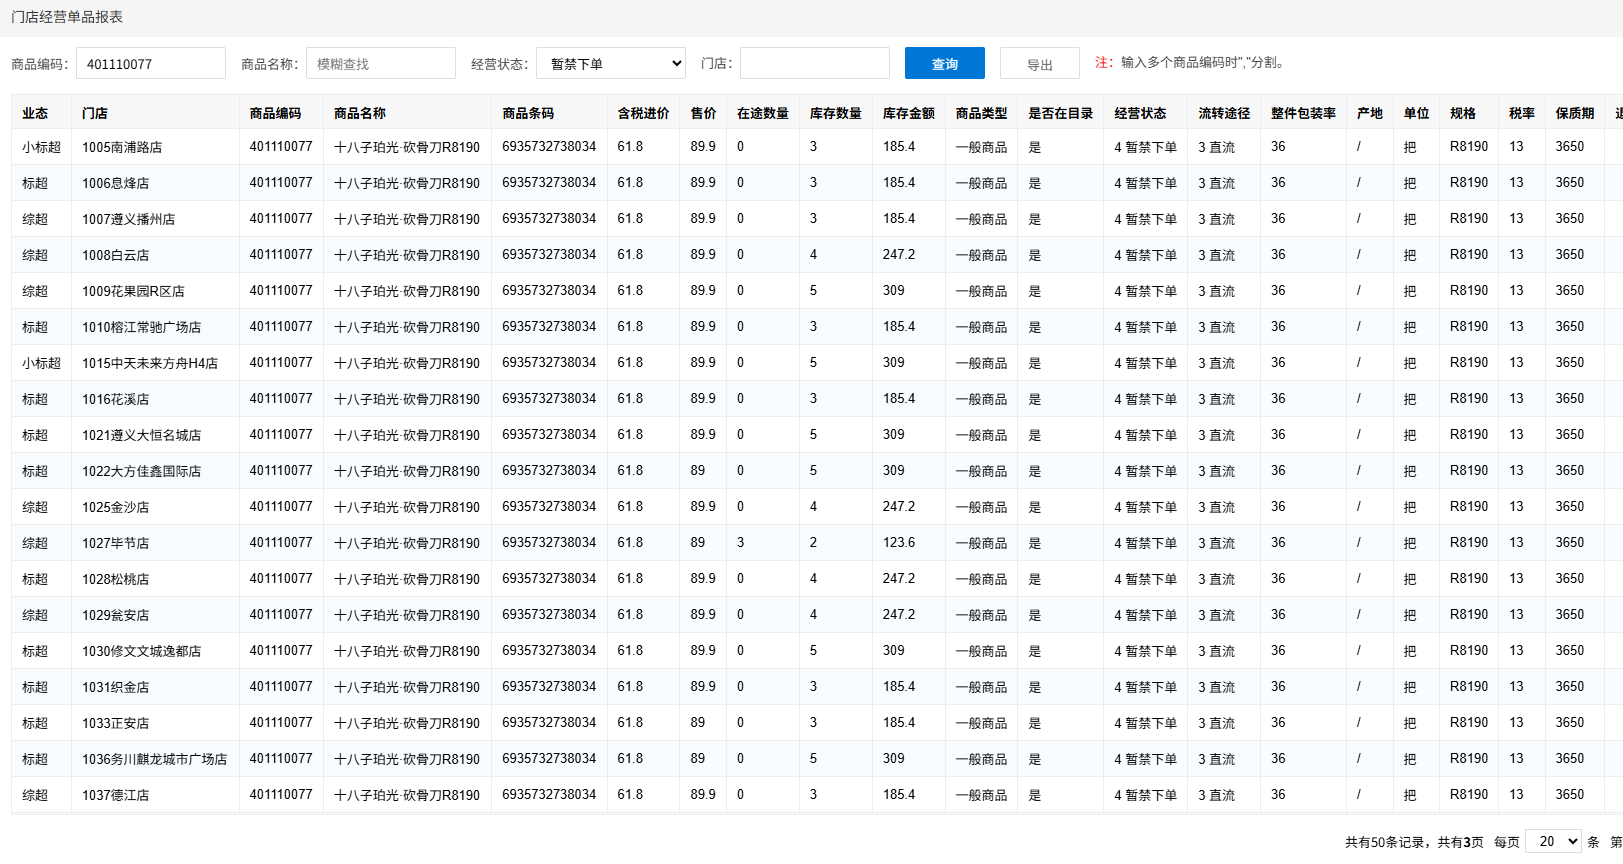Click the 经营状态 column header
1623x864 pixels.
tap(1140, 113)
